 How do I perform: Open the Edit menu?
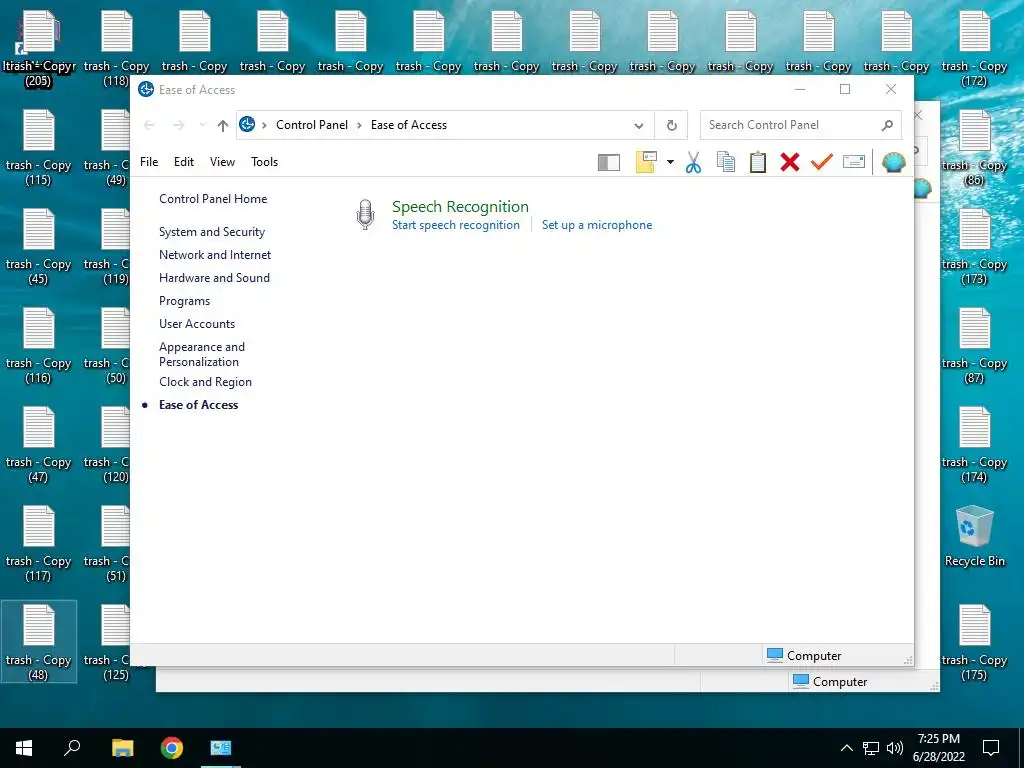pyautogui.click(x=184, y=162)
